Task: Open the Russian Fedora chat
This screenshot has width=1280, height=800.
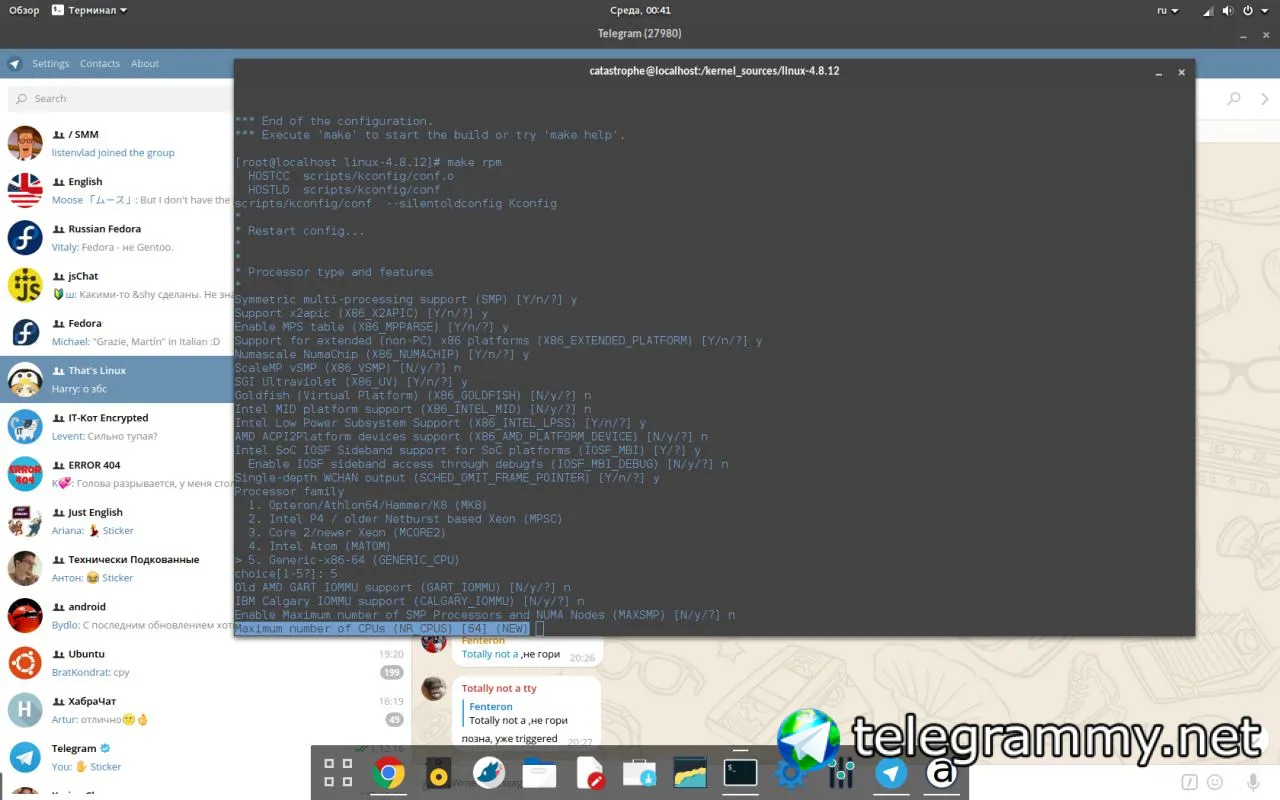Action: click(117, 238)
